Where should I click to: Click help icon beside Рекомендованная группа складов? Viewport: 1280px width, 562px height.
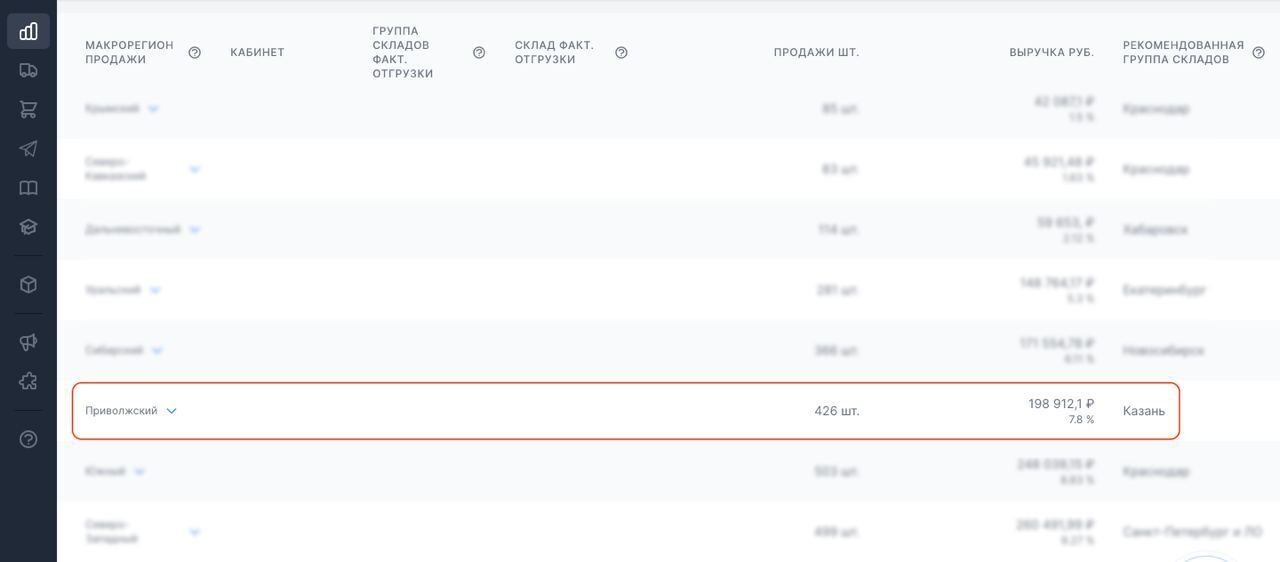pos(1259,52)
